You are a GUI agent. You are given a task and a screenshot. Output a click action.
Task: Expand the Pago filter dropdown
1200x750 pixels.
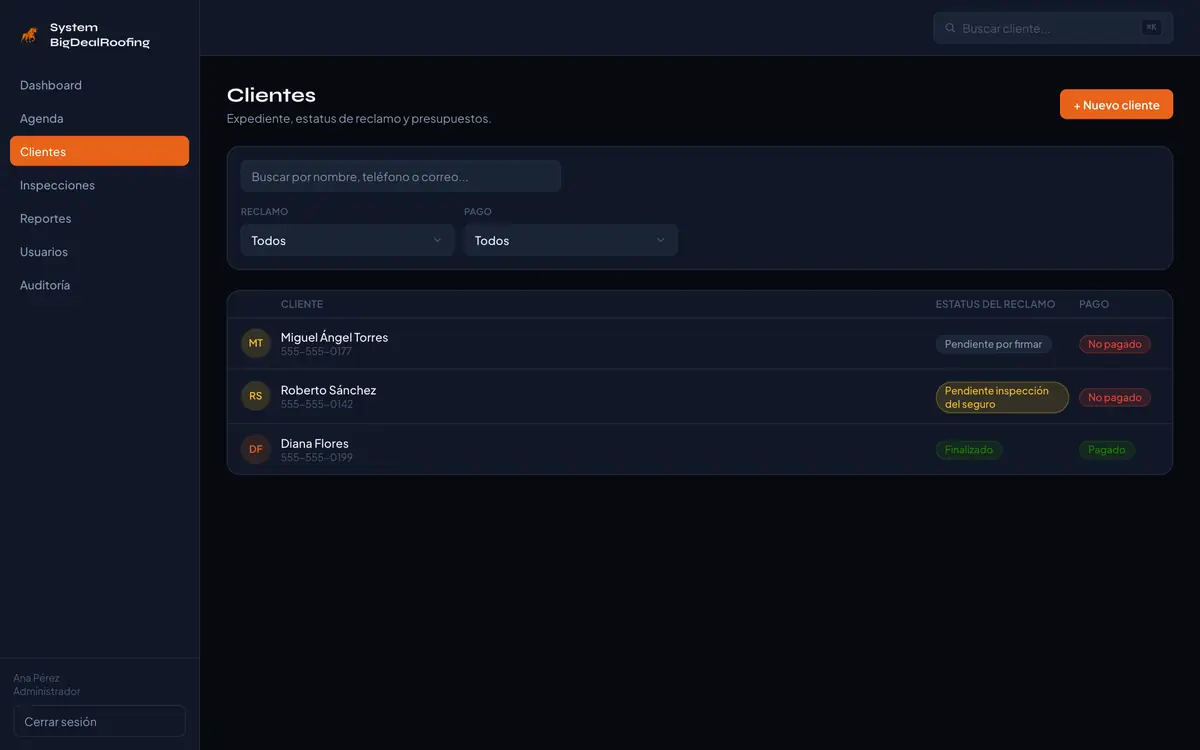[x=571, y=240]
